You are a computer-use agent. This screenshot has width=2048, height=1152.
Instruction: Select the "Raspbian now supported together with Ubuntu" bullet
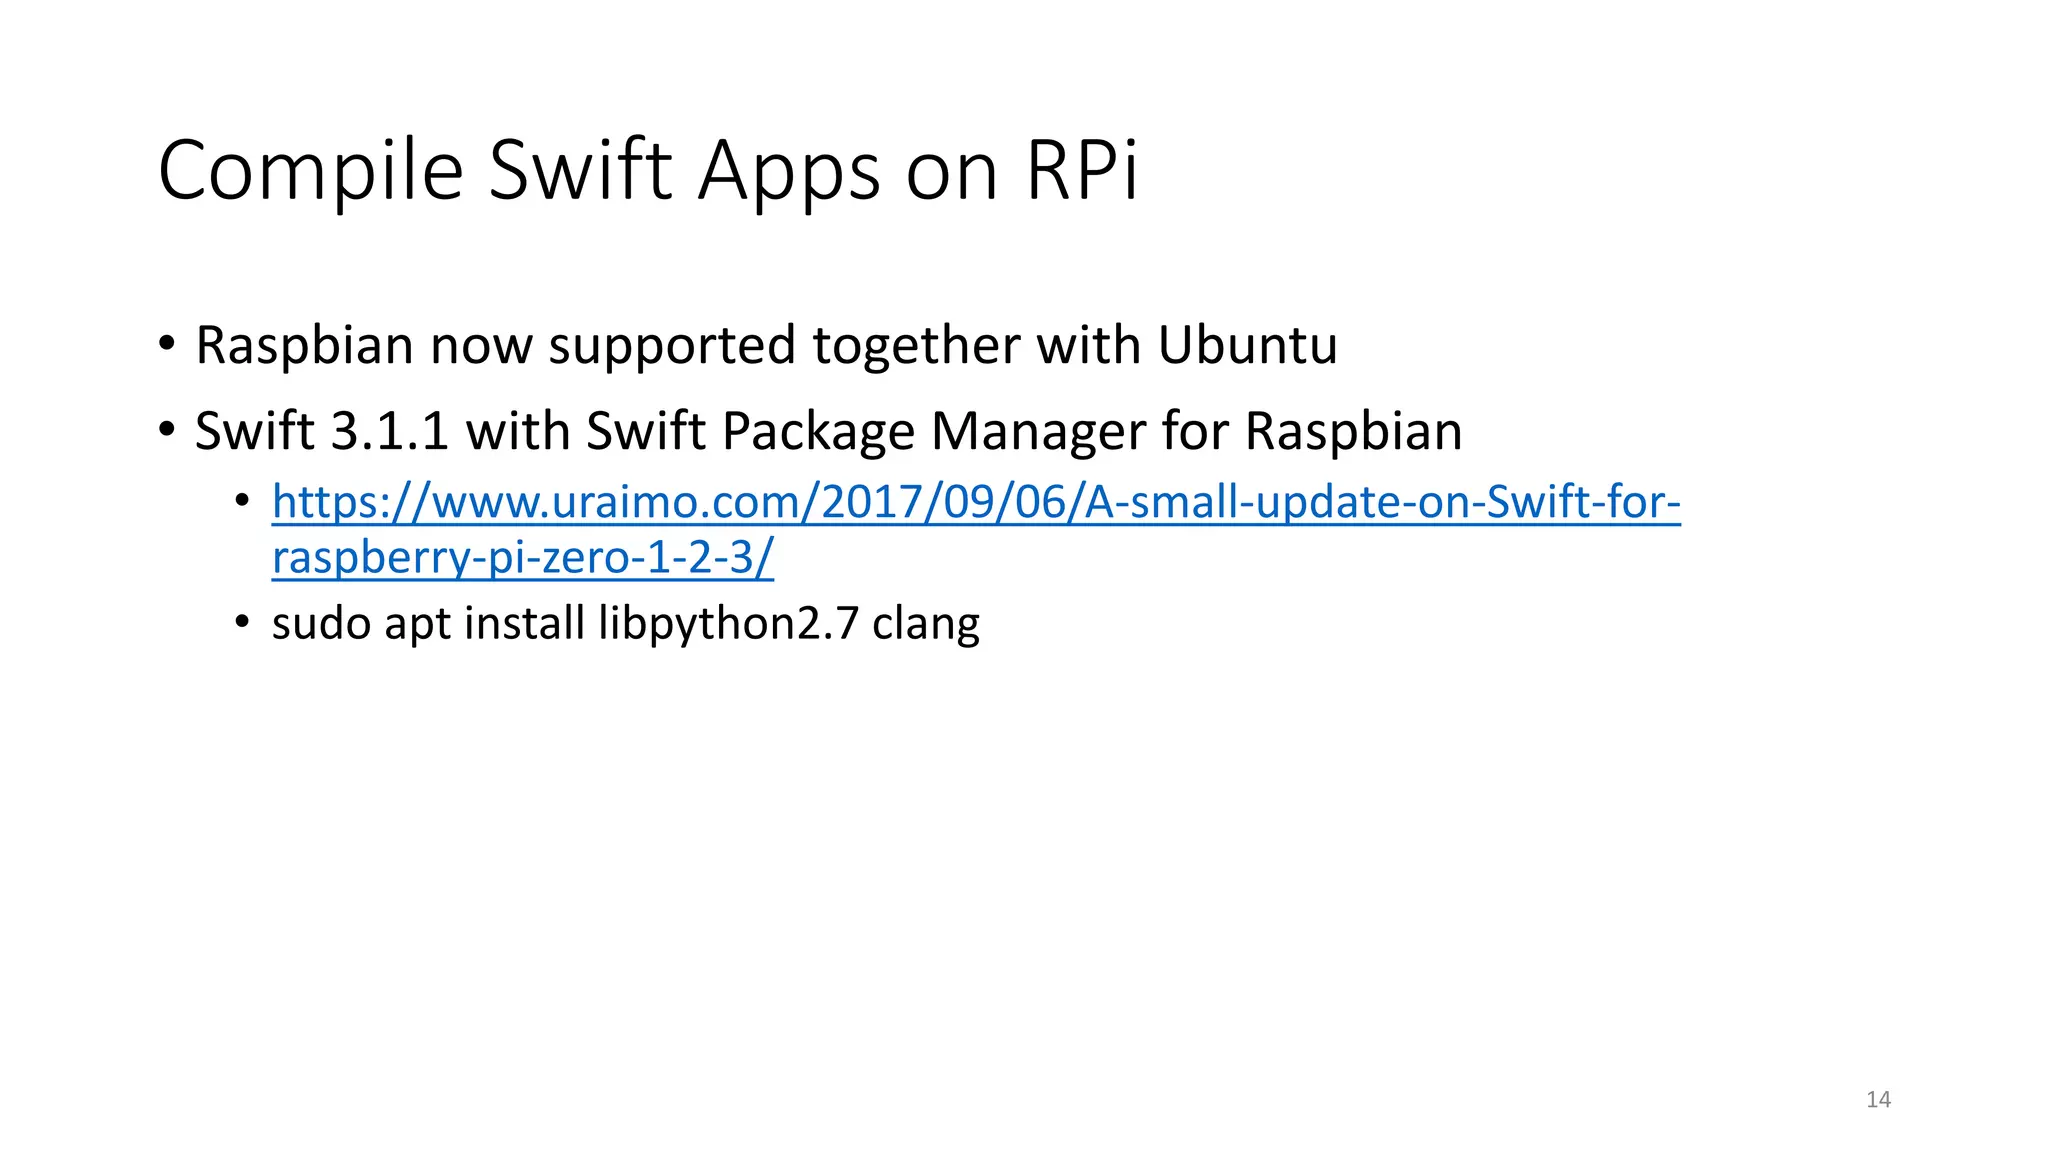pos(766,345)
